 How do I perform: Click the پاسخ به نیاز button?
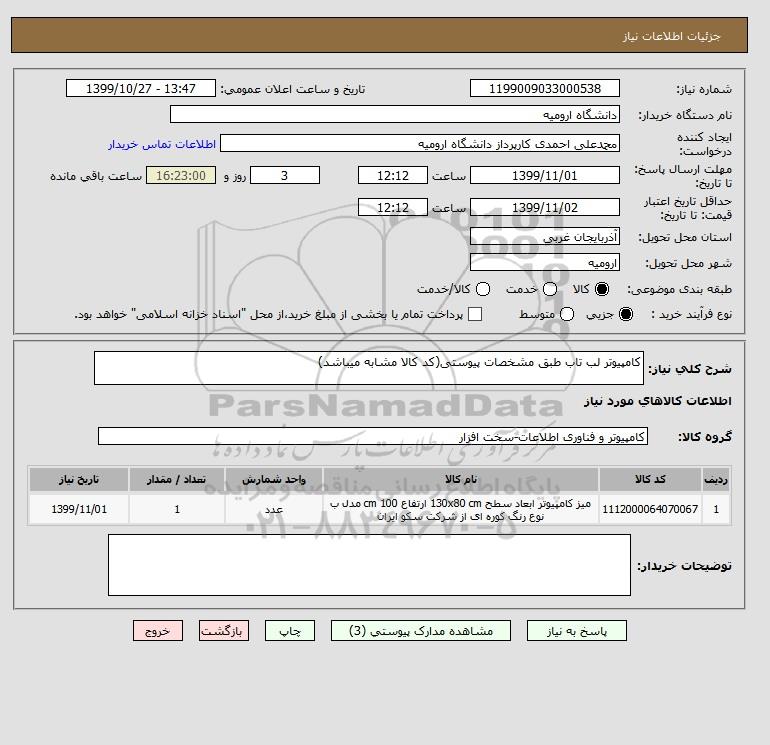pos(577,631)
